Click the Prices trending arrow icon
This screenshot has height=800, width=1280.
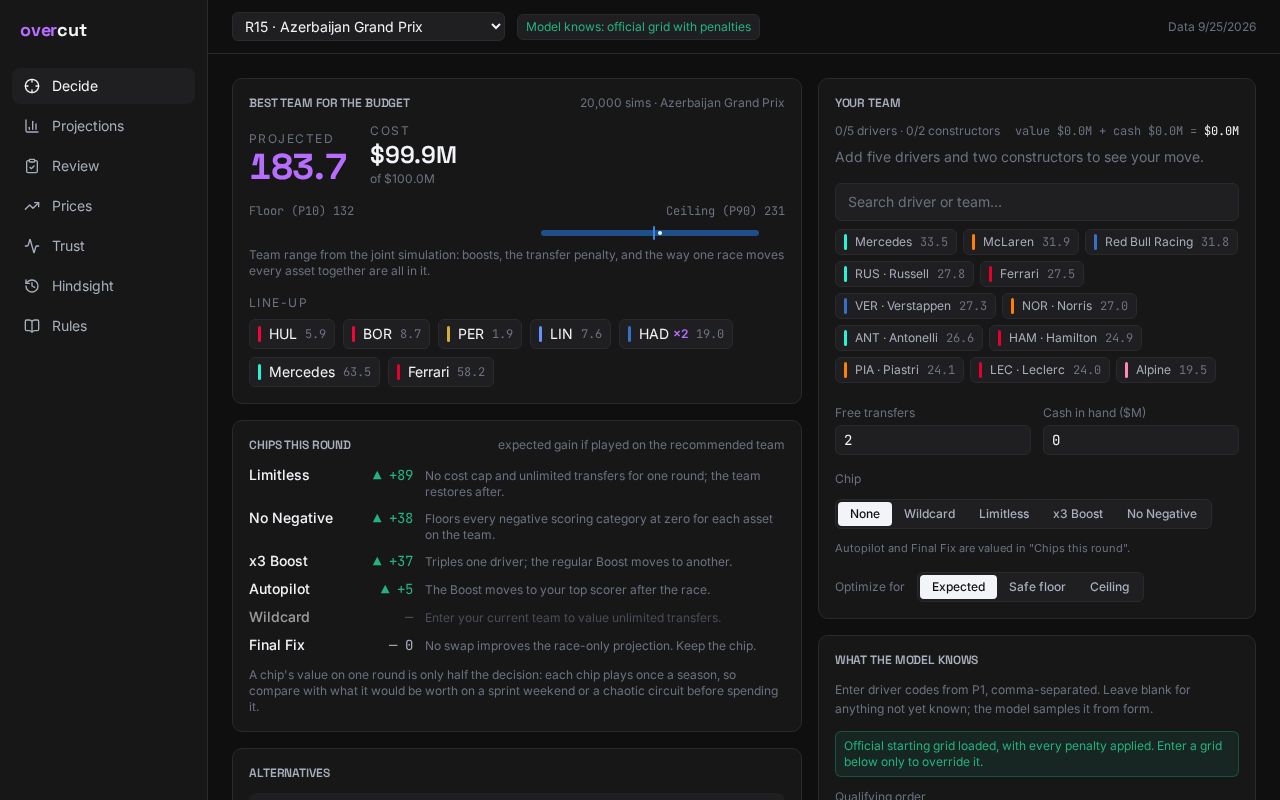(x=32, y=206)
